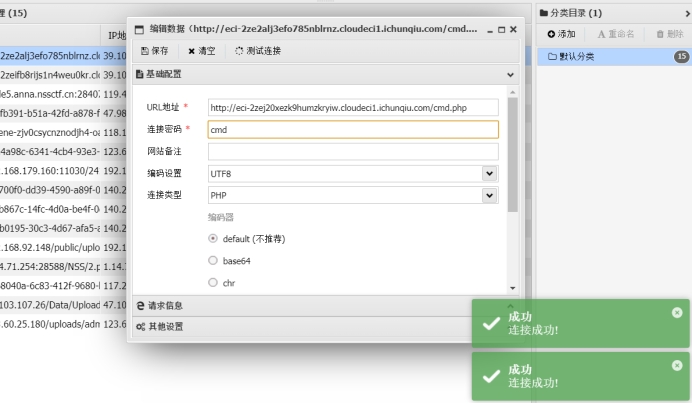This screenshot has height=404, width=692.
Task: Expand the 其他设置 section
Action: coord(326,327)
